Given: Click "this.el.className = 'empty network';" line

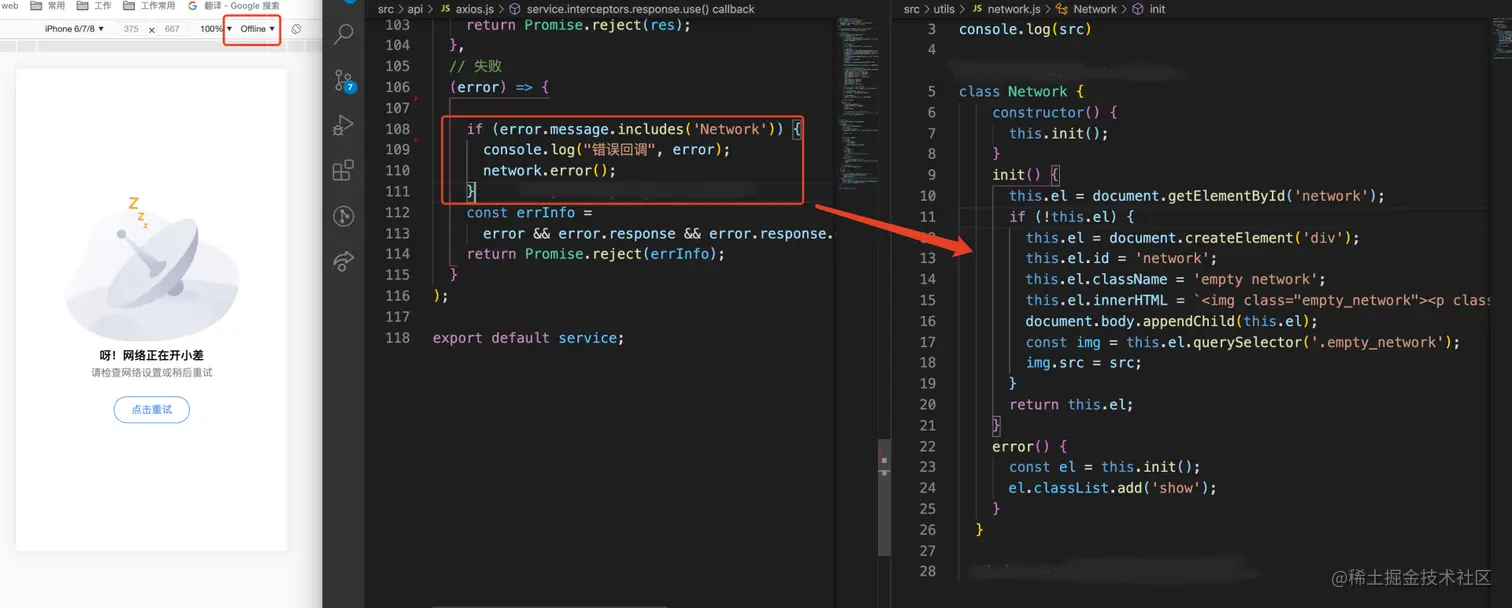Looking at the screenshot, I should click(1175, 279).
